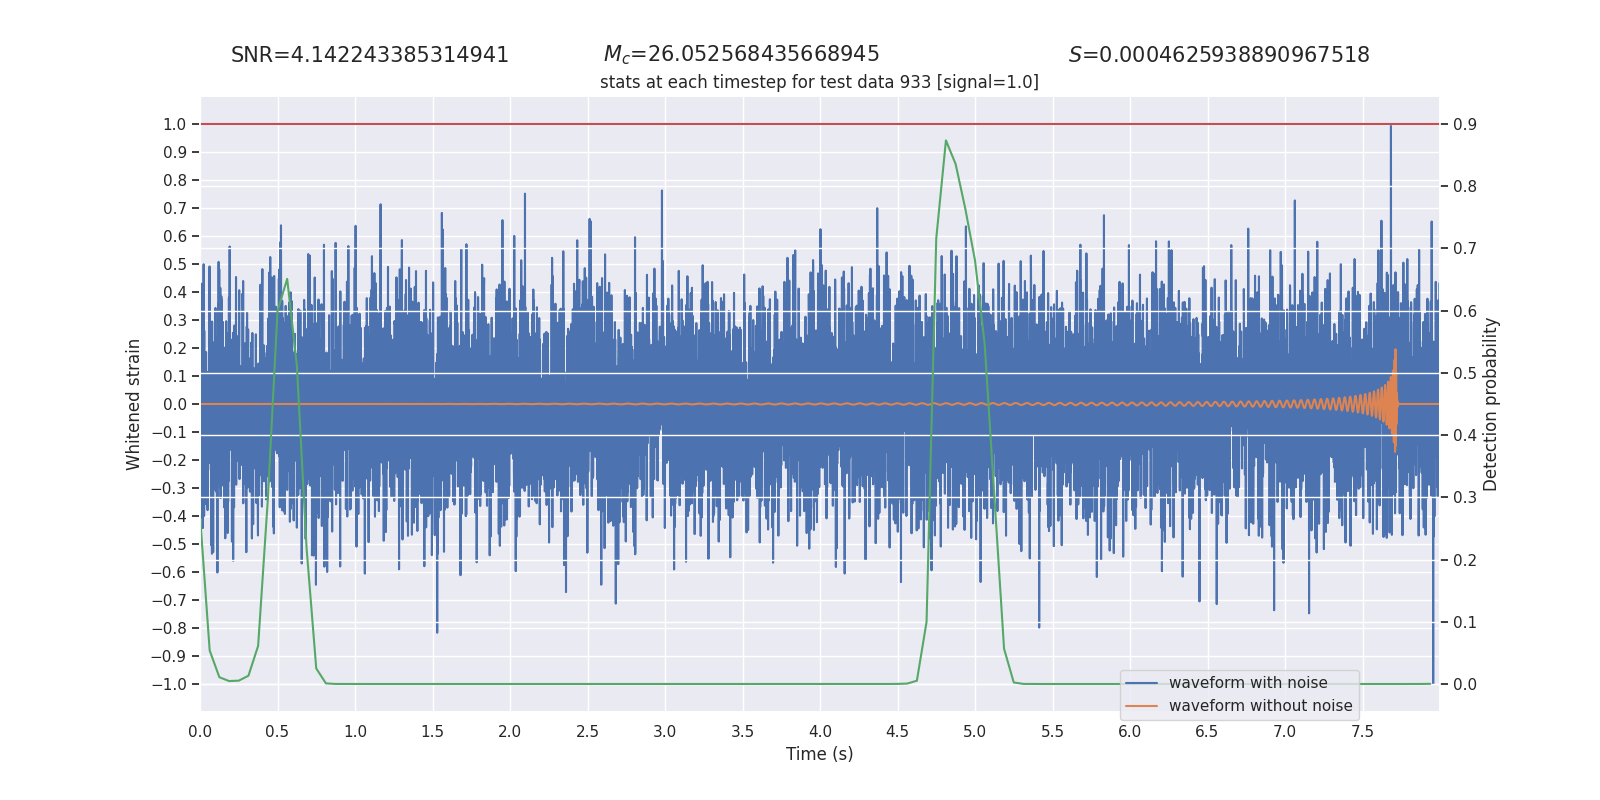Click the 0.9 tick on Detection probability axis
1600x800 pixels.
point(1465,124)
